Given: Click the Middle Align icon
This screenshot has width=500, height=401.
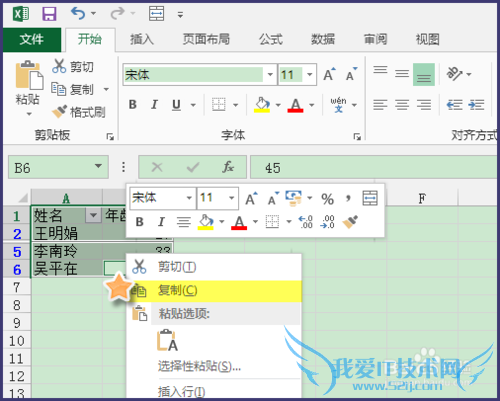Looking at the screenshot, I should [x=402, y=74].
